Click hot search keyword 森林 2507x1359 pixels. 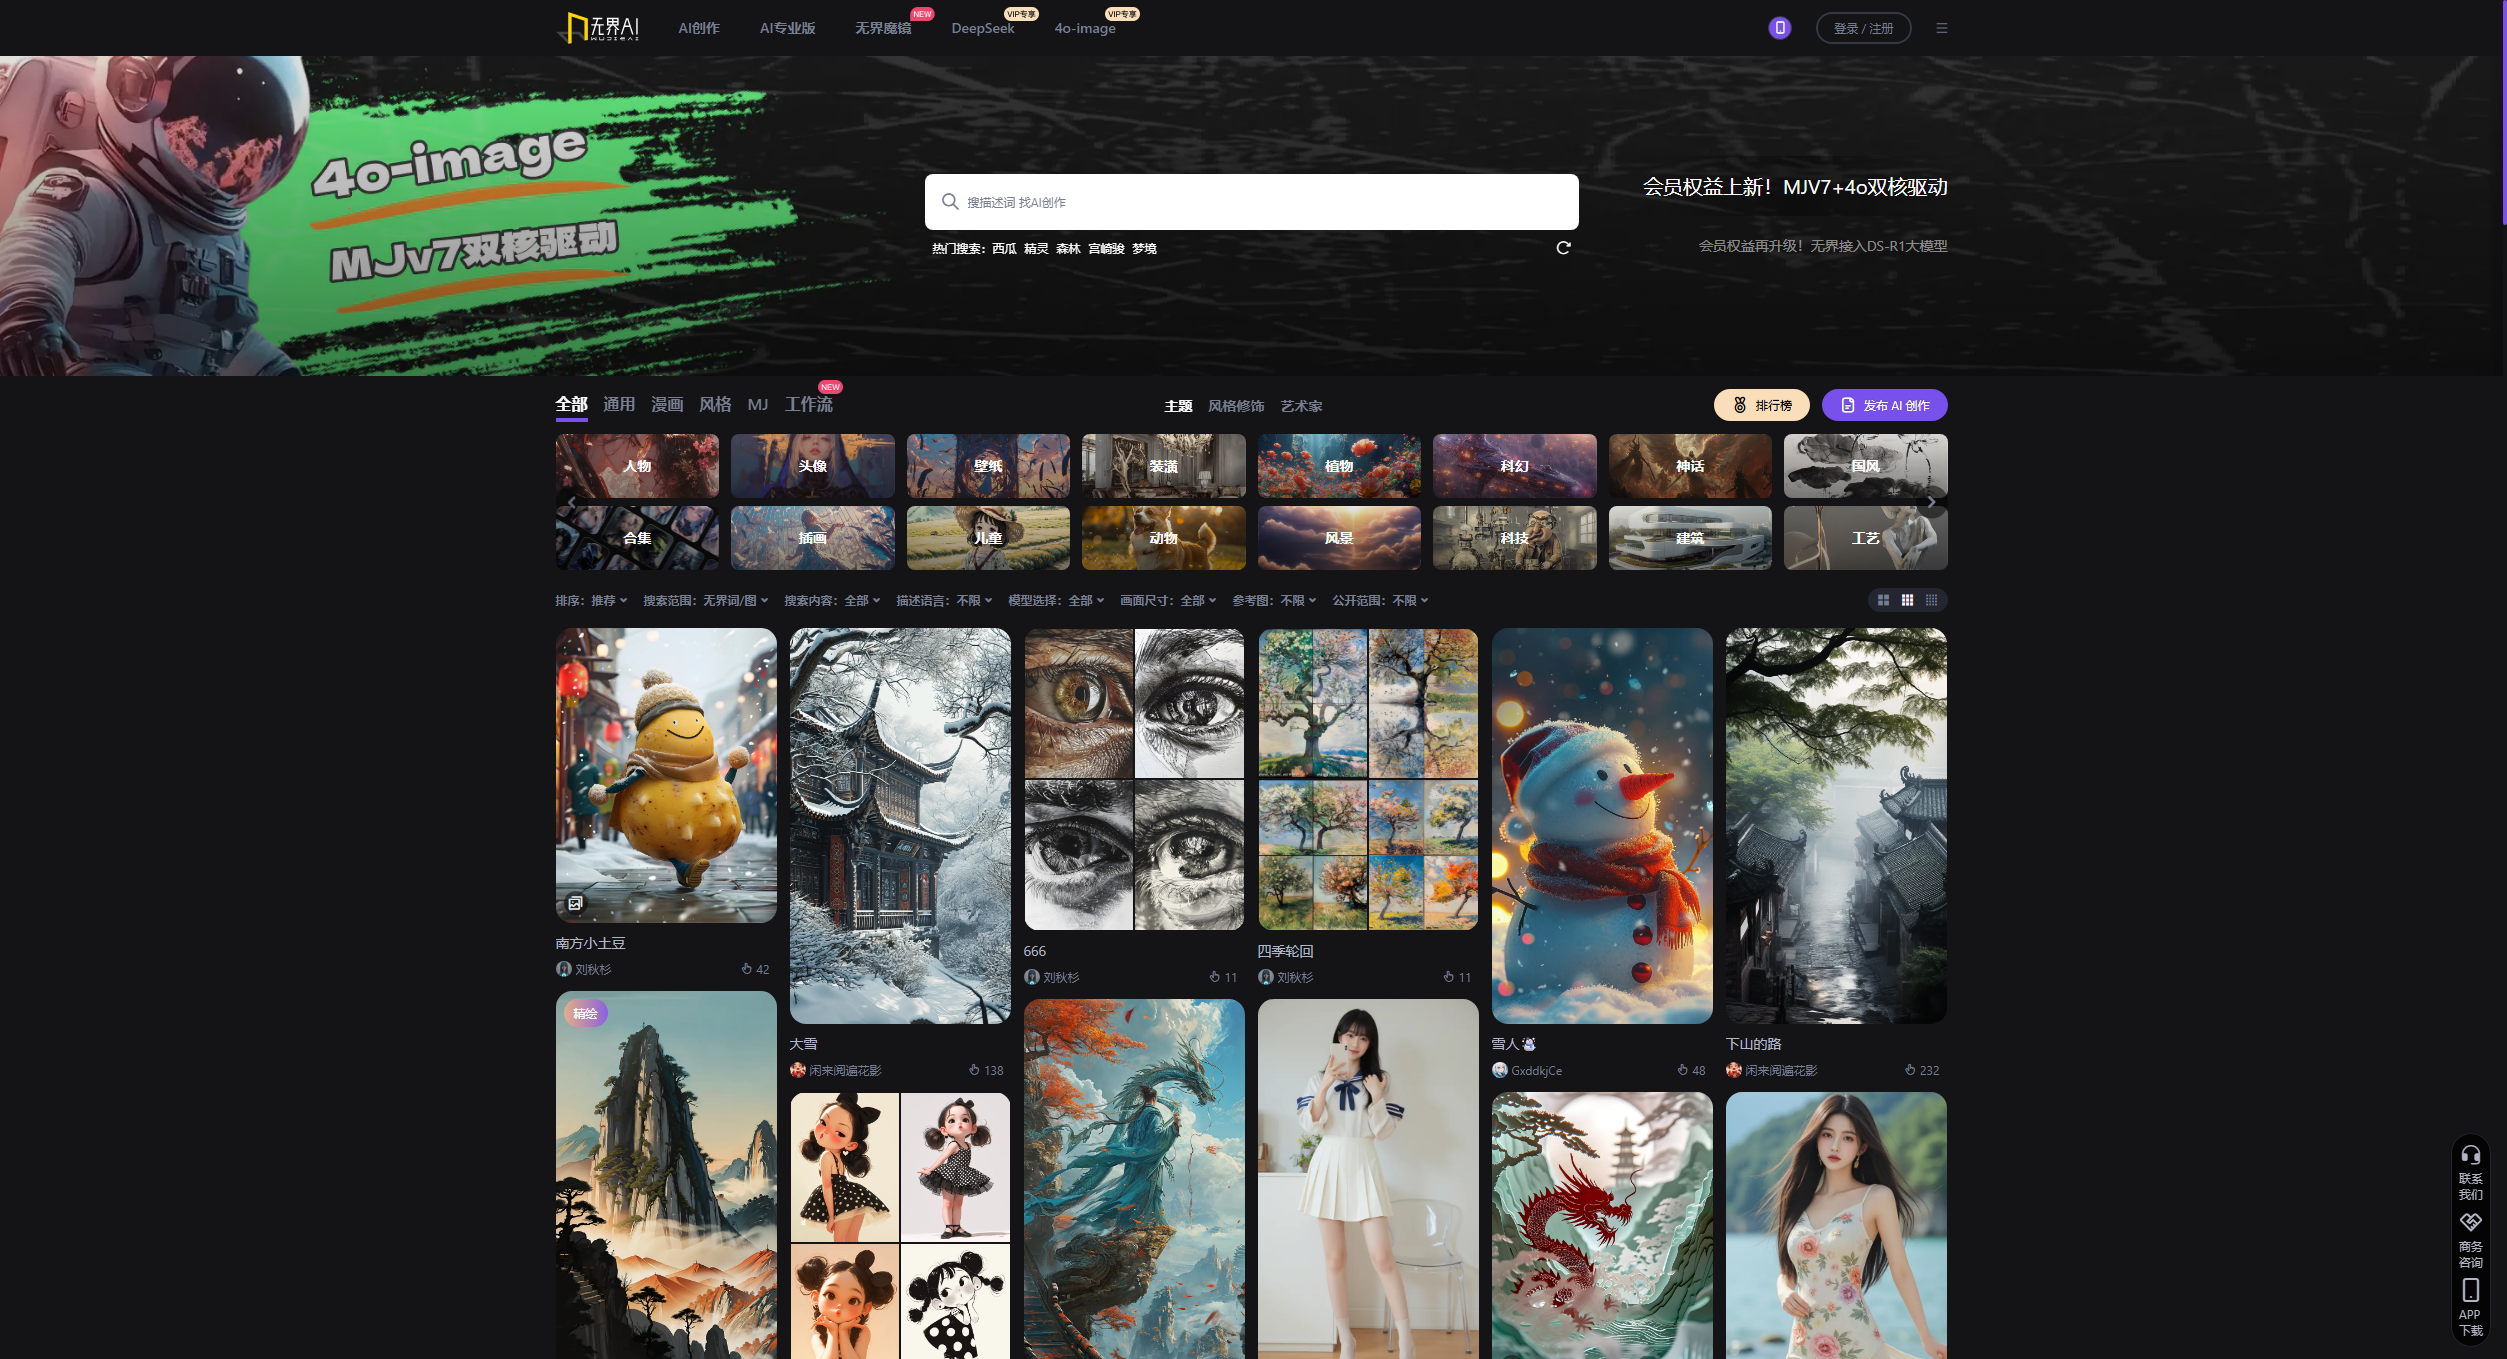click(x=1068, y=248)
